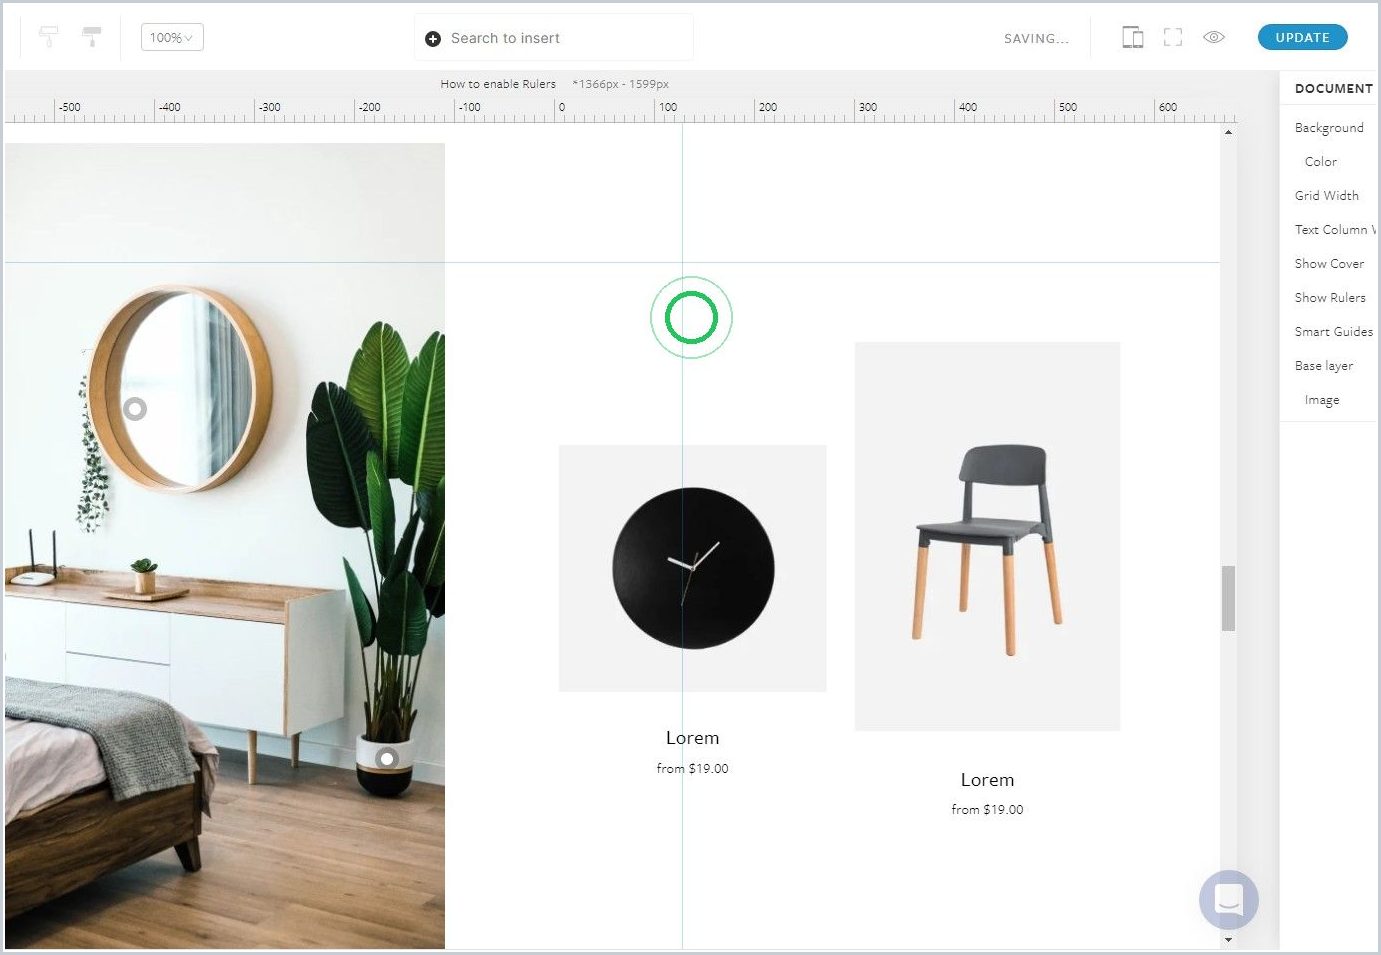
Task: Click the plus icon in Search to insert
Action: 433,38
